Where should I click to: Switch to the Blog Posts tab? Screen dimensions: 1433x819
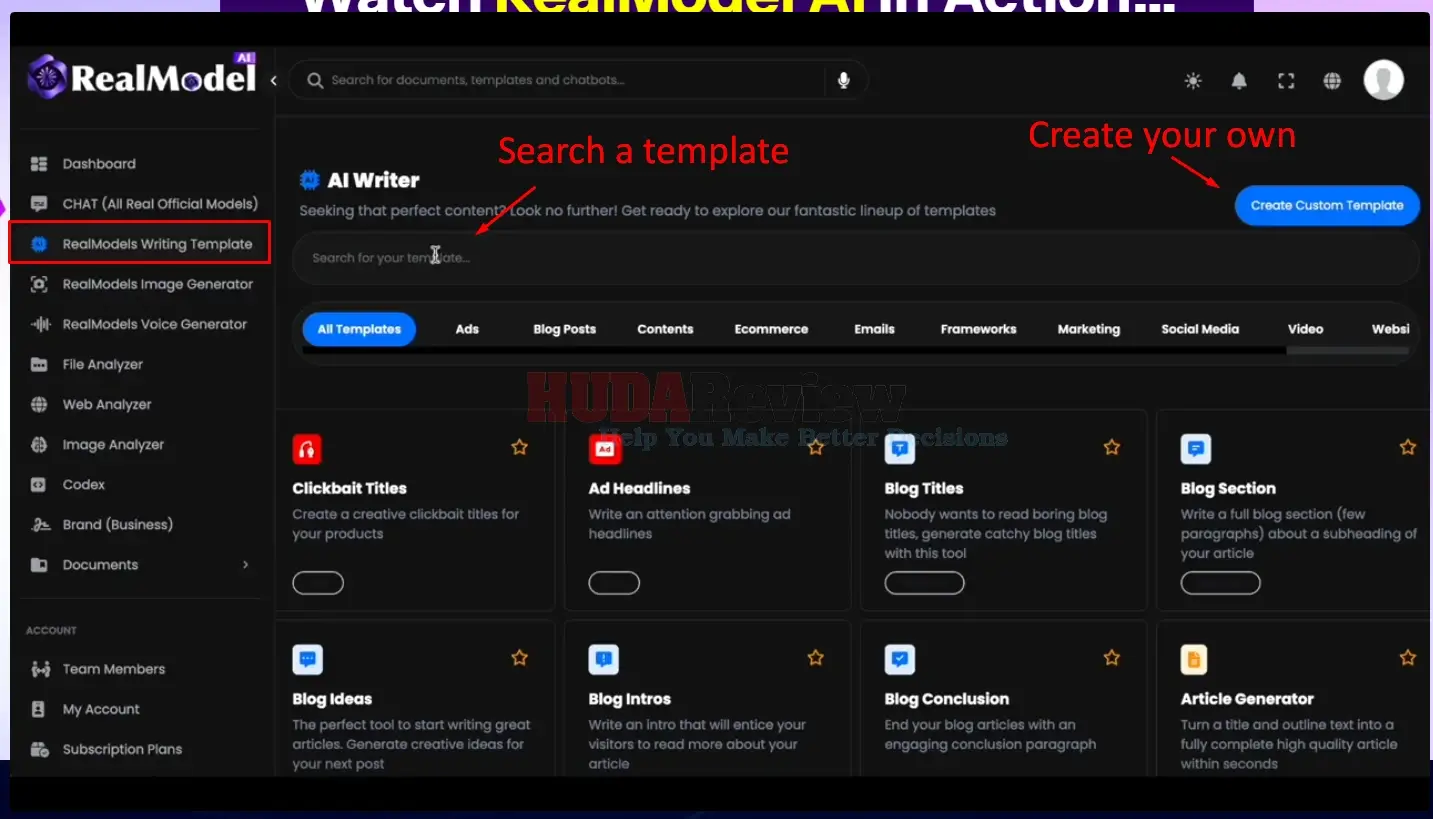[x=565, y=329]
